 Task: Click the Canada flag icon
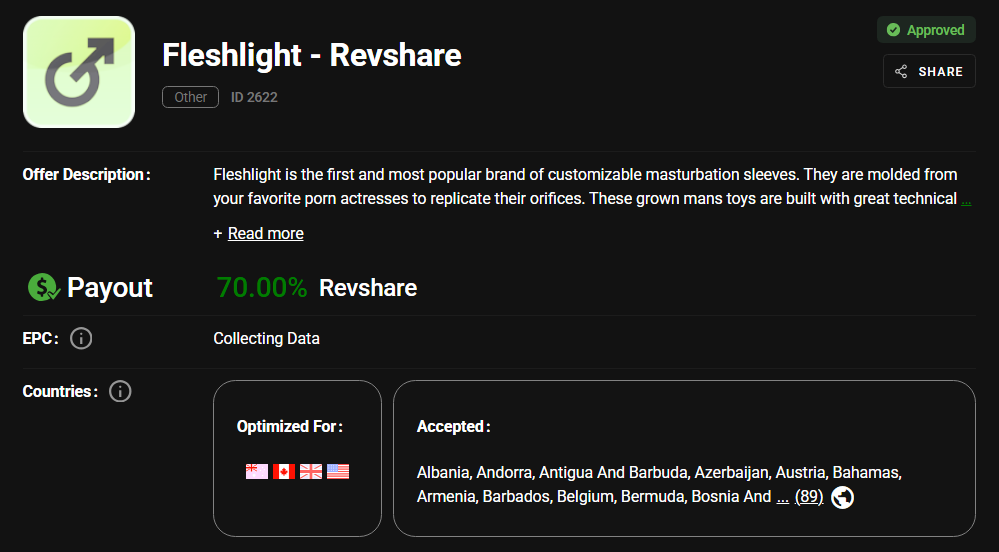pyautogui.click(x=284, y=472)
